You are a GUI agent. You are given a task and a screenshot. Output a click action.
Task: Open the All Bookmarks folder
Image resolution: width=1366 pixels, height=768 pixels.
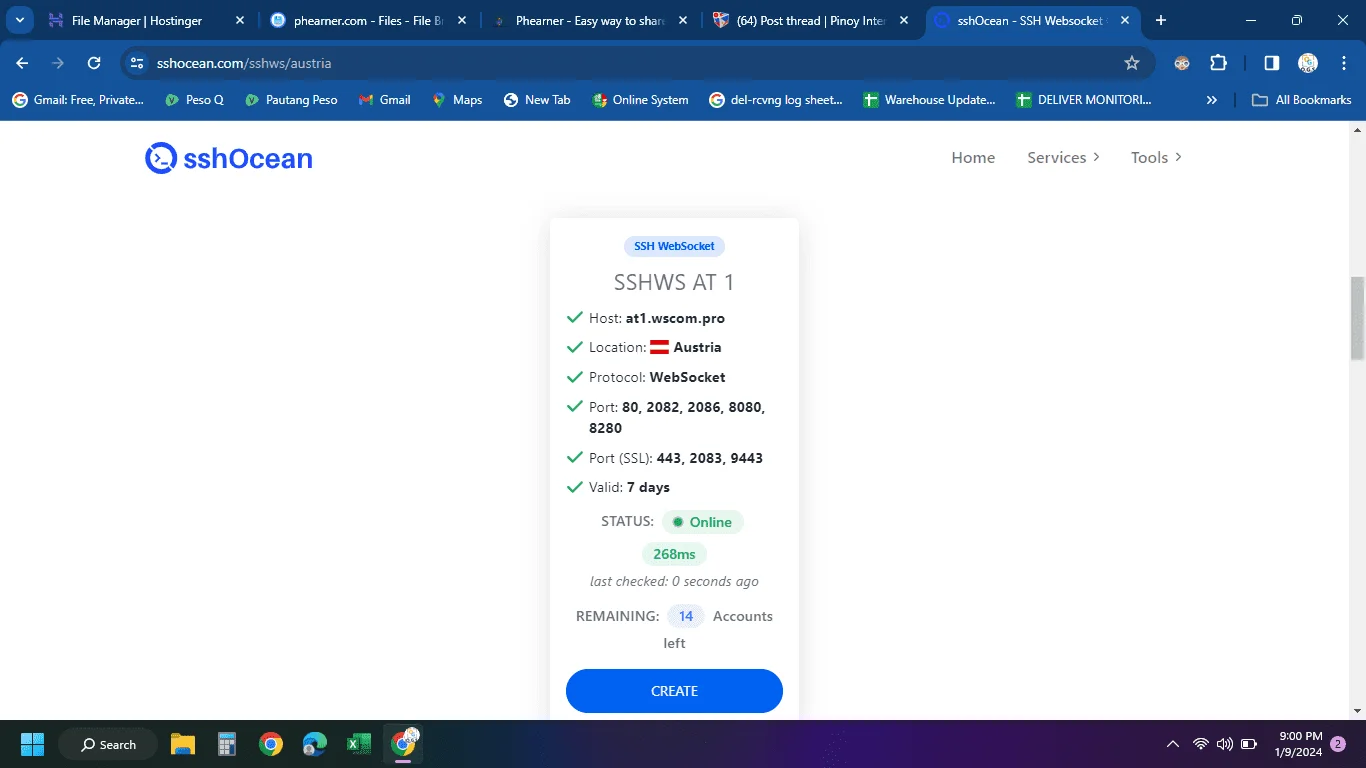click(x=1302, y=100)
